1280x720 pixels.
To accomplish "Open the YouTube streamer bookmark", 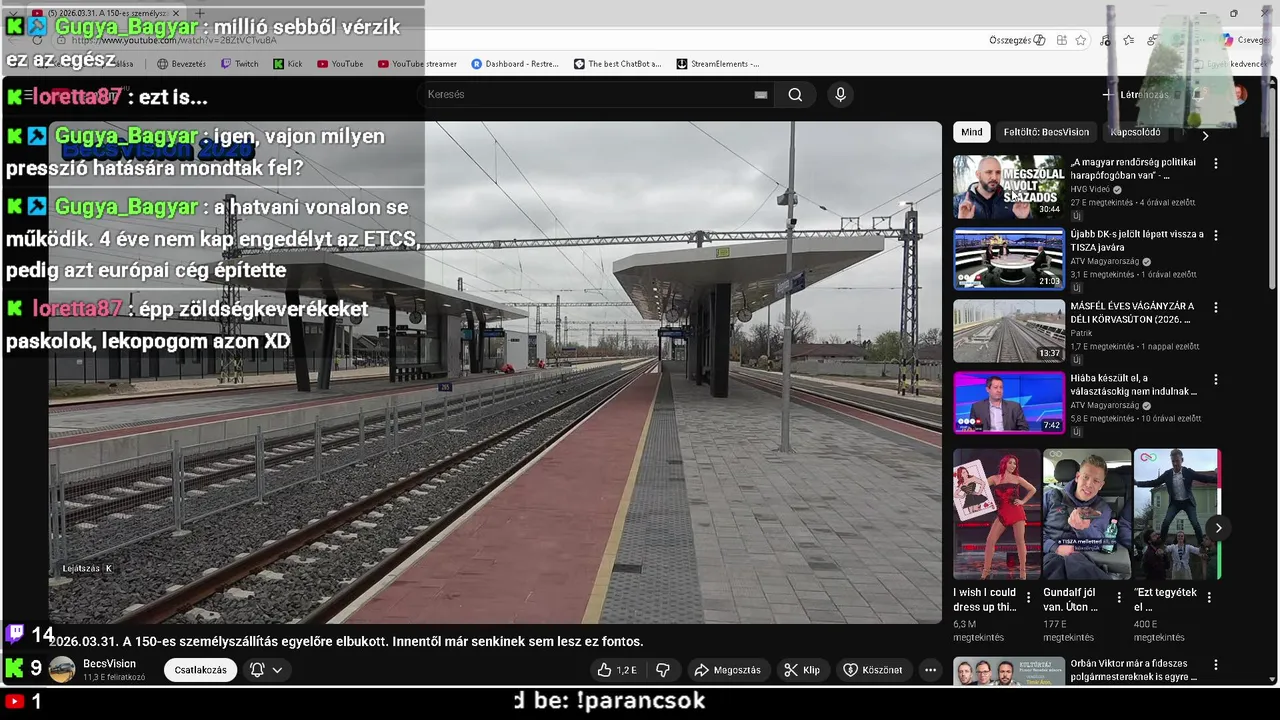I will click(417, 64).
